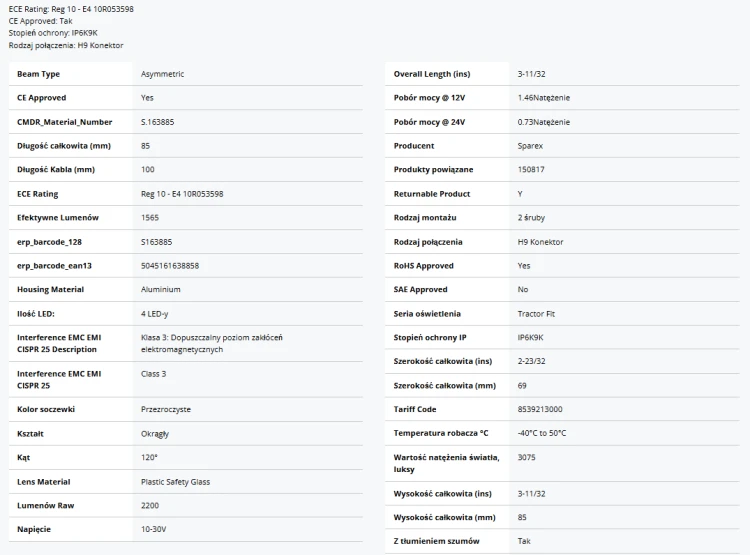Select the Efektywne Lumenów value 1565
750x555 pixels.
(150, 218)
